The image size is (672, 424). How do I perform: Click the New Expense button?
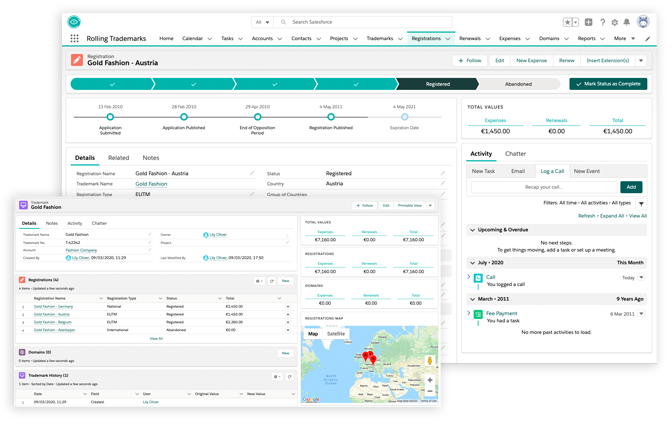coord(531,60)
